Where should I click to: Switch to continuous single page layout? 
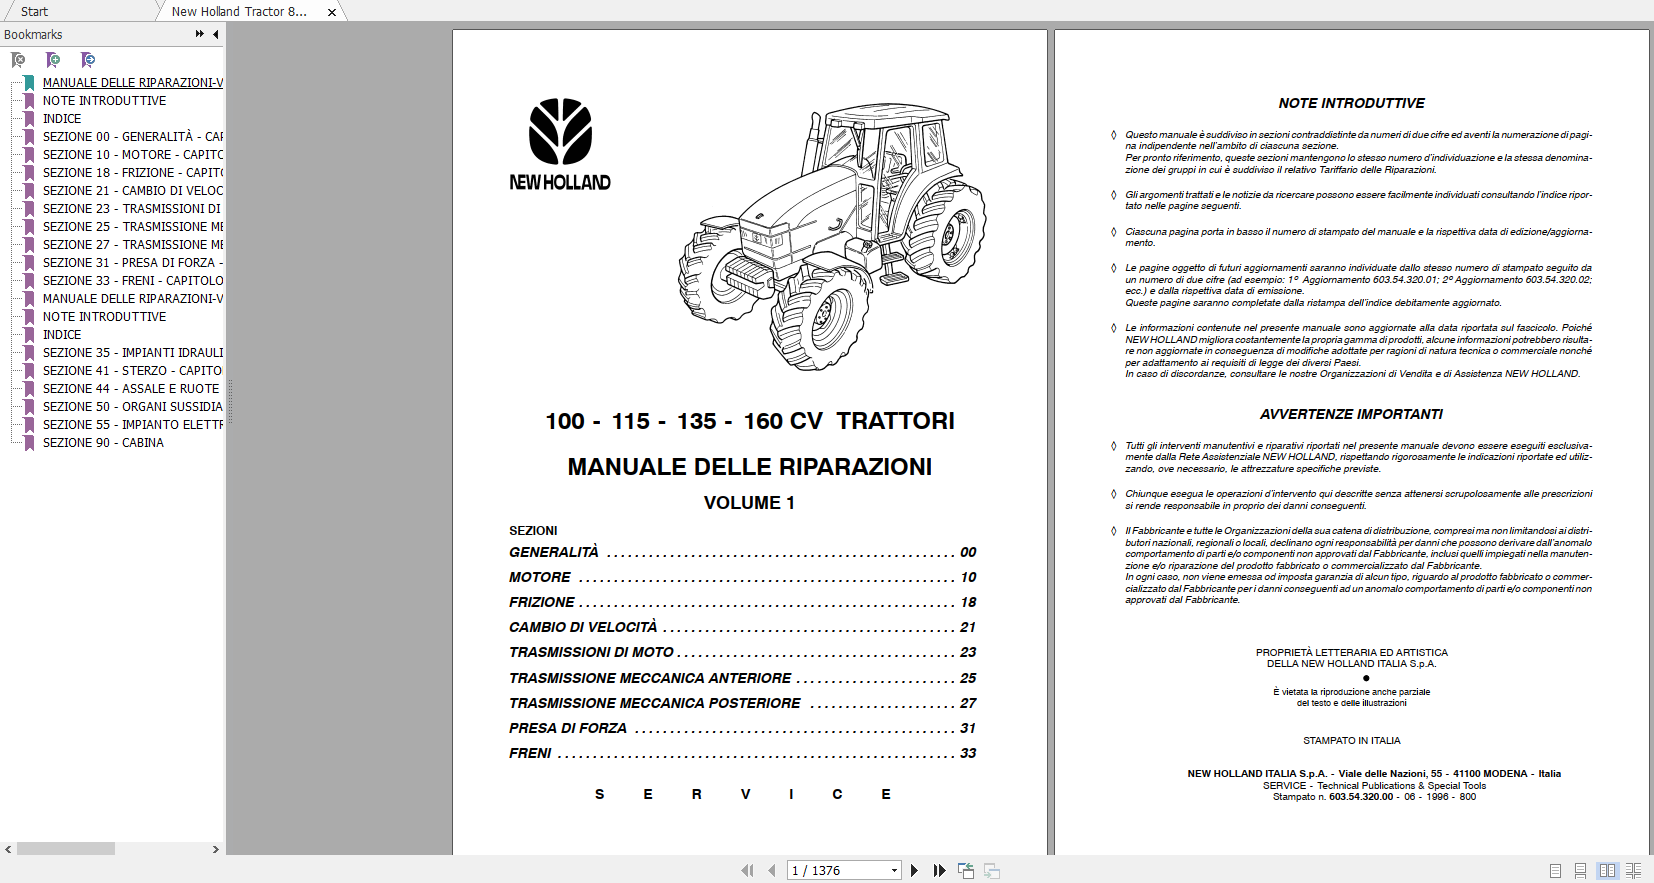pos(1581,871)
